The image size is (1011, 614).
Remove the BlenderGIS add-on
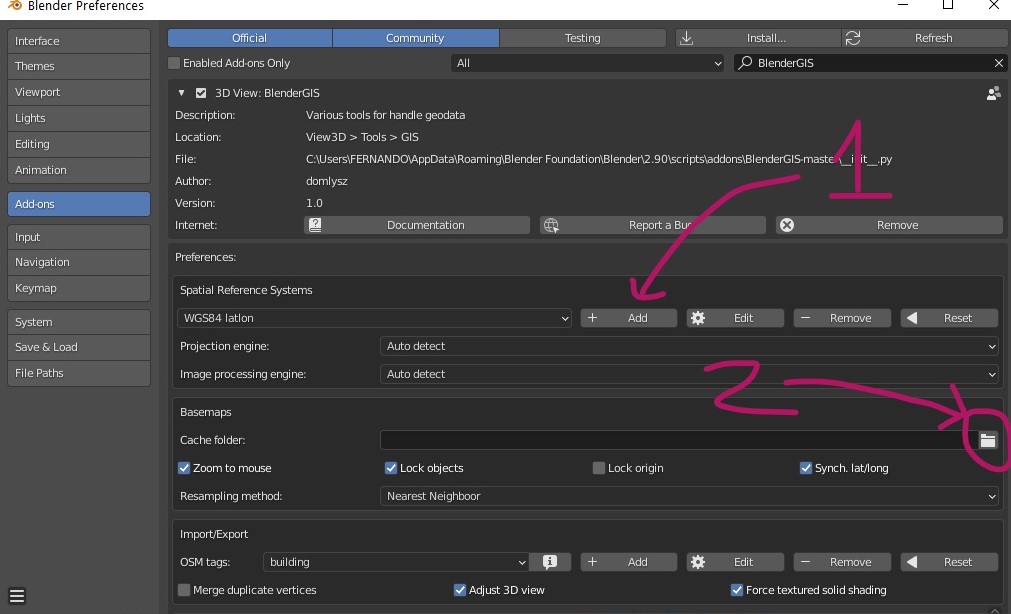(x=888, y=225)
